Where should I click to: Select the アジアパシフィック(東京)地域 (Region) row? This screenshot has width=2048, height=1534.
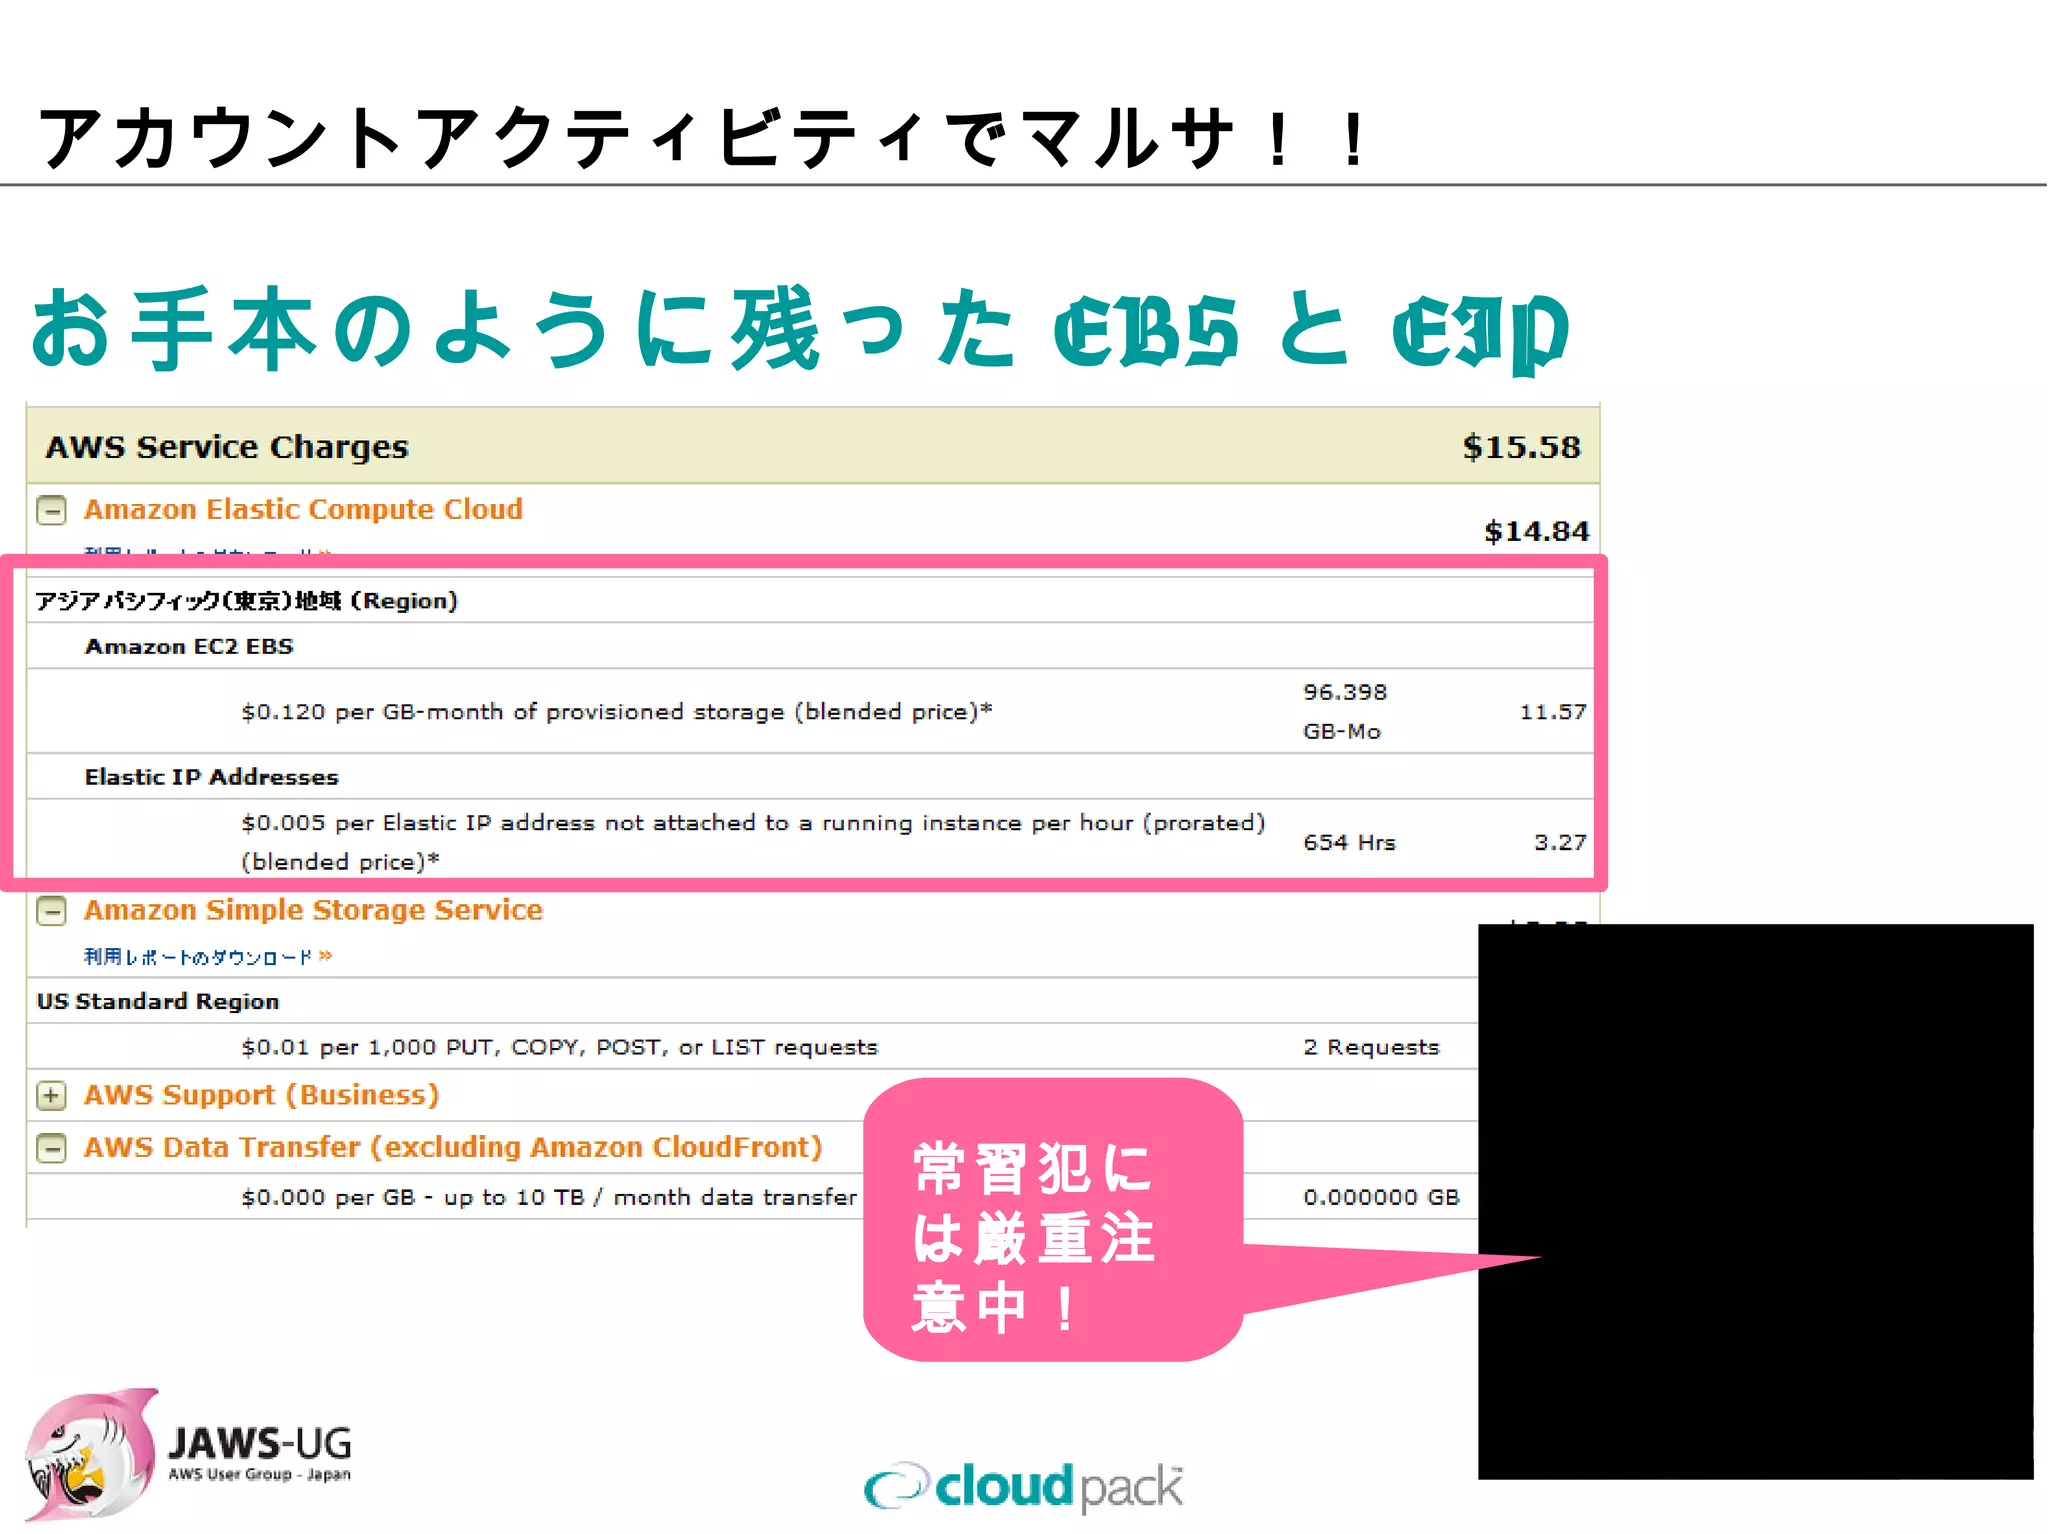(810, 600)
